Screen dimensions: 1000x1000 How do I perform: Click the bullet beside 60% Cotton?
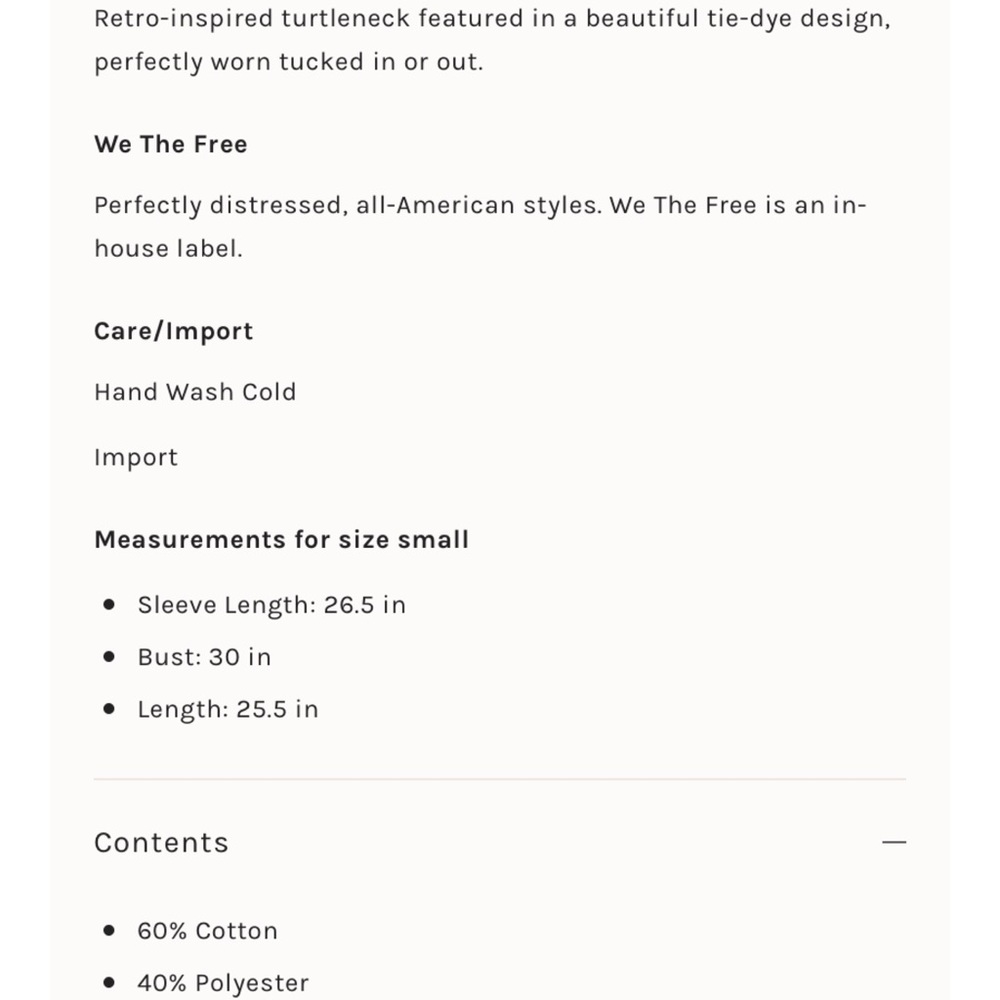coord(109,930)
